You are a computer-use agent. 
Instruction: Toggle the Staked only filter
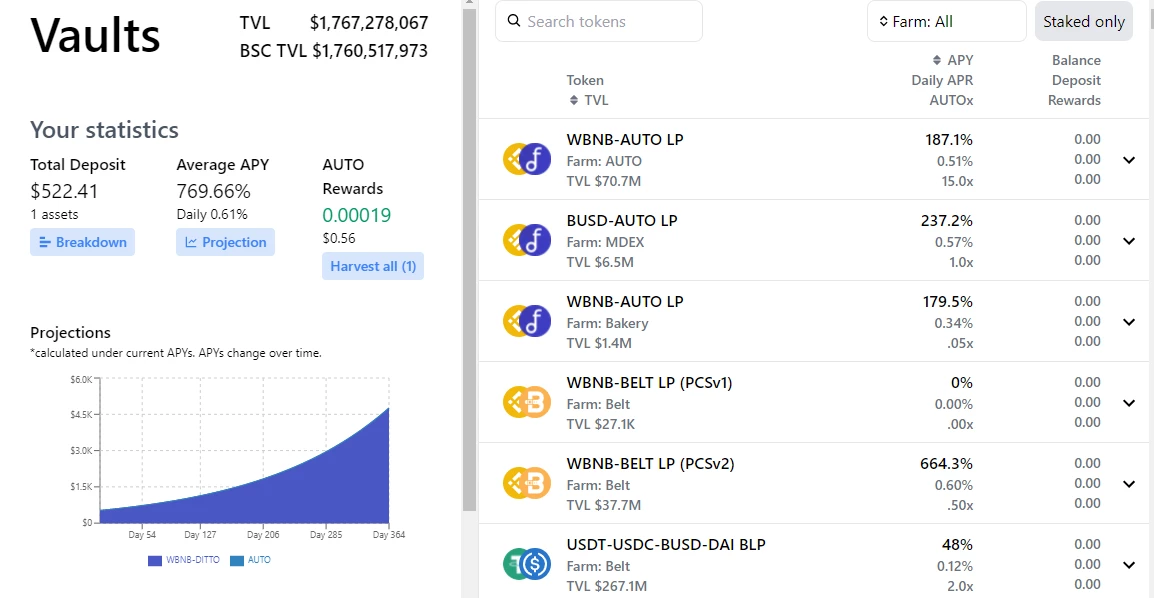click(1083, 21)
